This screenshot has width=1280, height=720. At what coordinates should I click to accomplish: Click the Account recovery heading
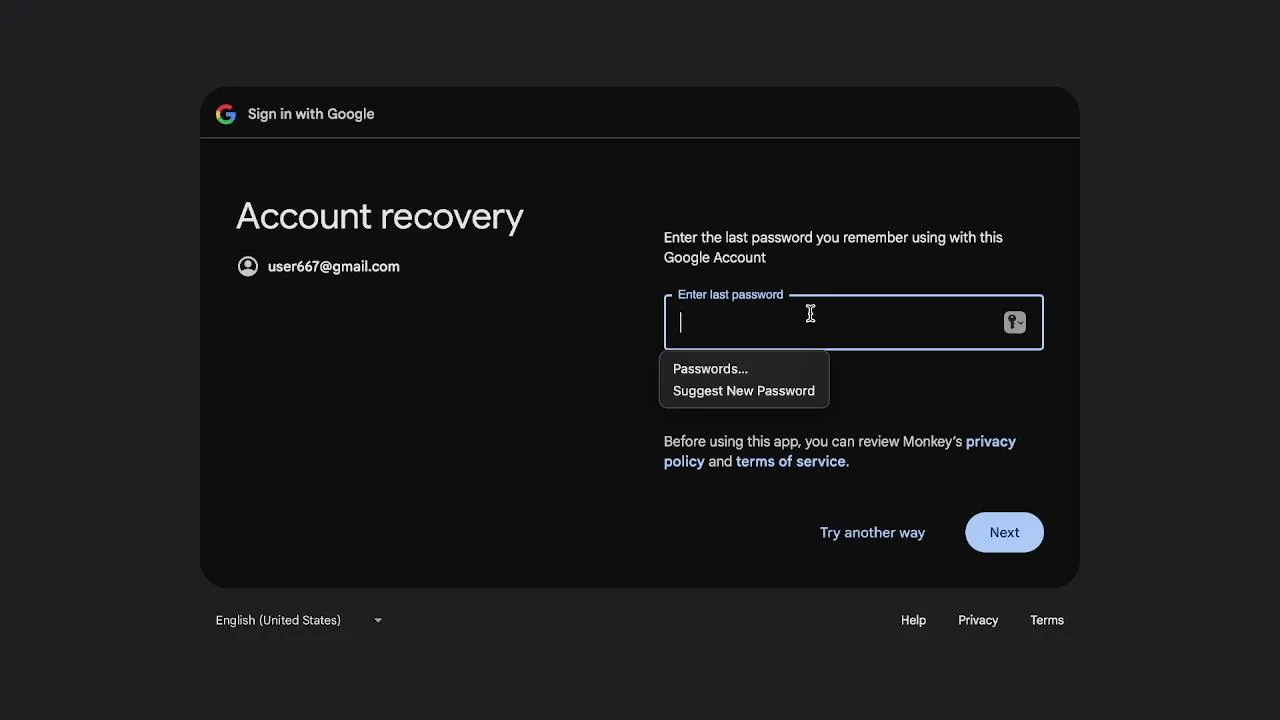(x=380, y=216)
